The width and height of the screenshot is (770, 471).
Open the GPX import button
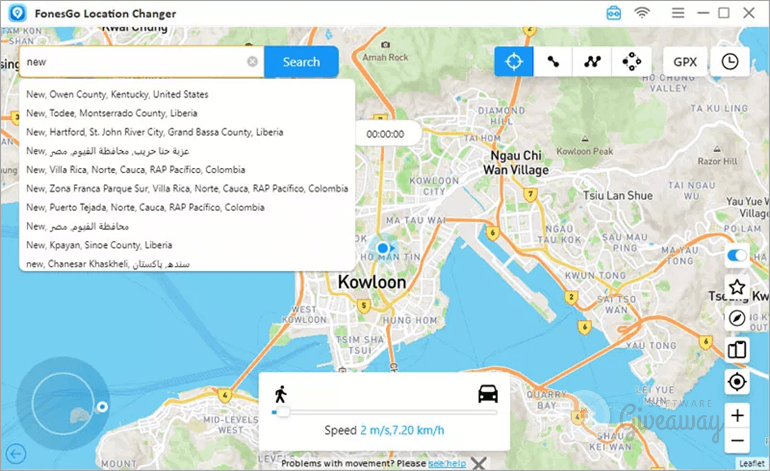point(685,62)
